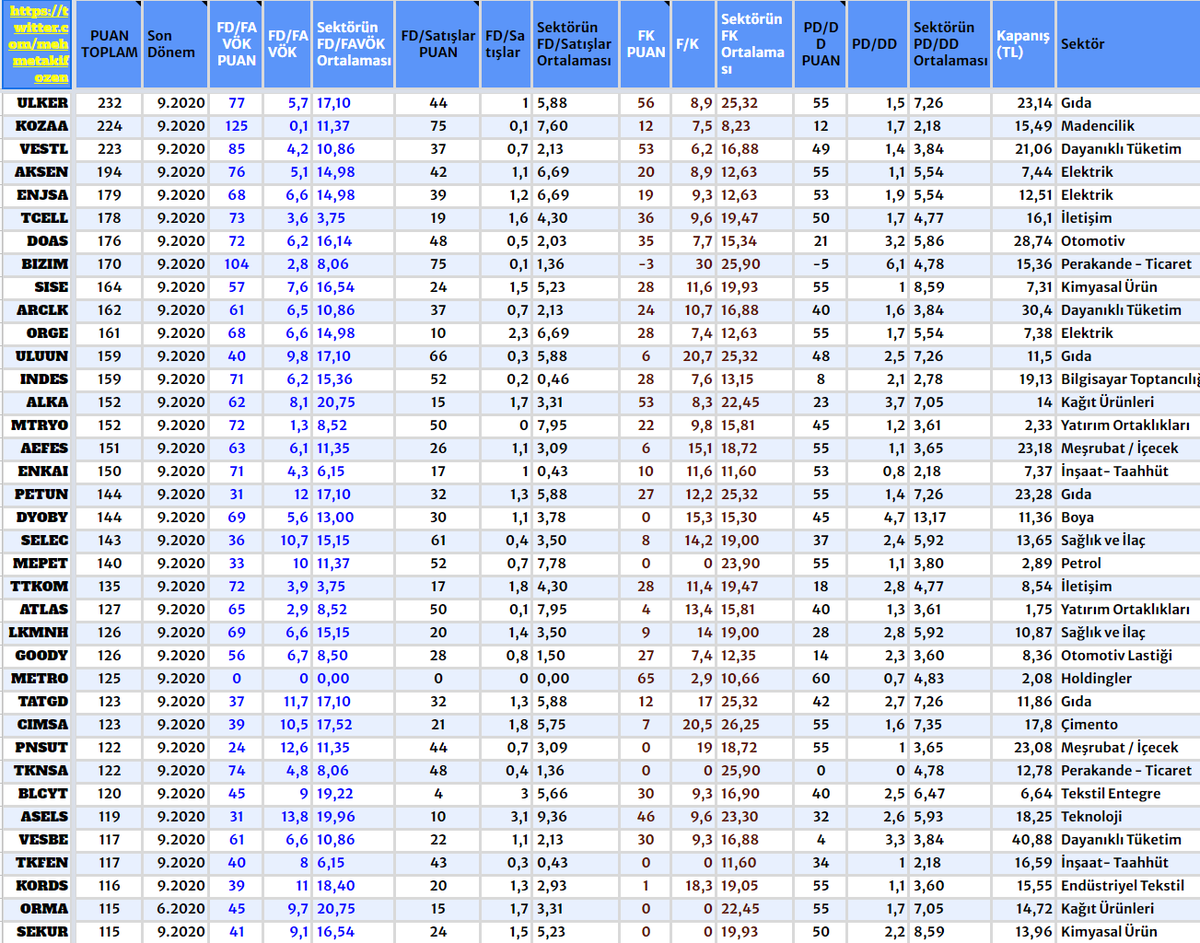Click the Sektörün PD/DD Ortalaması header

(950, 45)
